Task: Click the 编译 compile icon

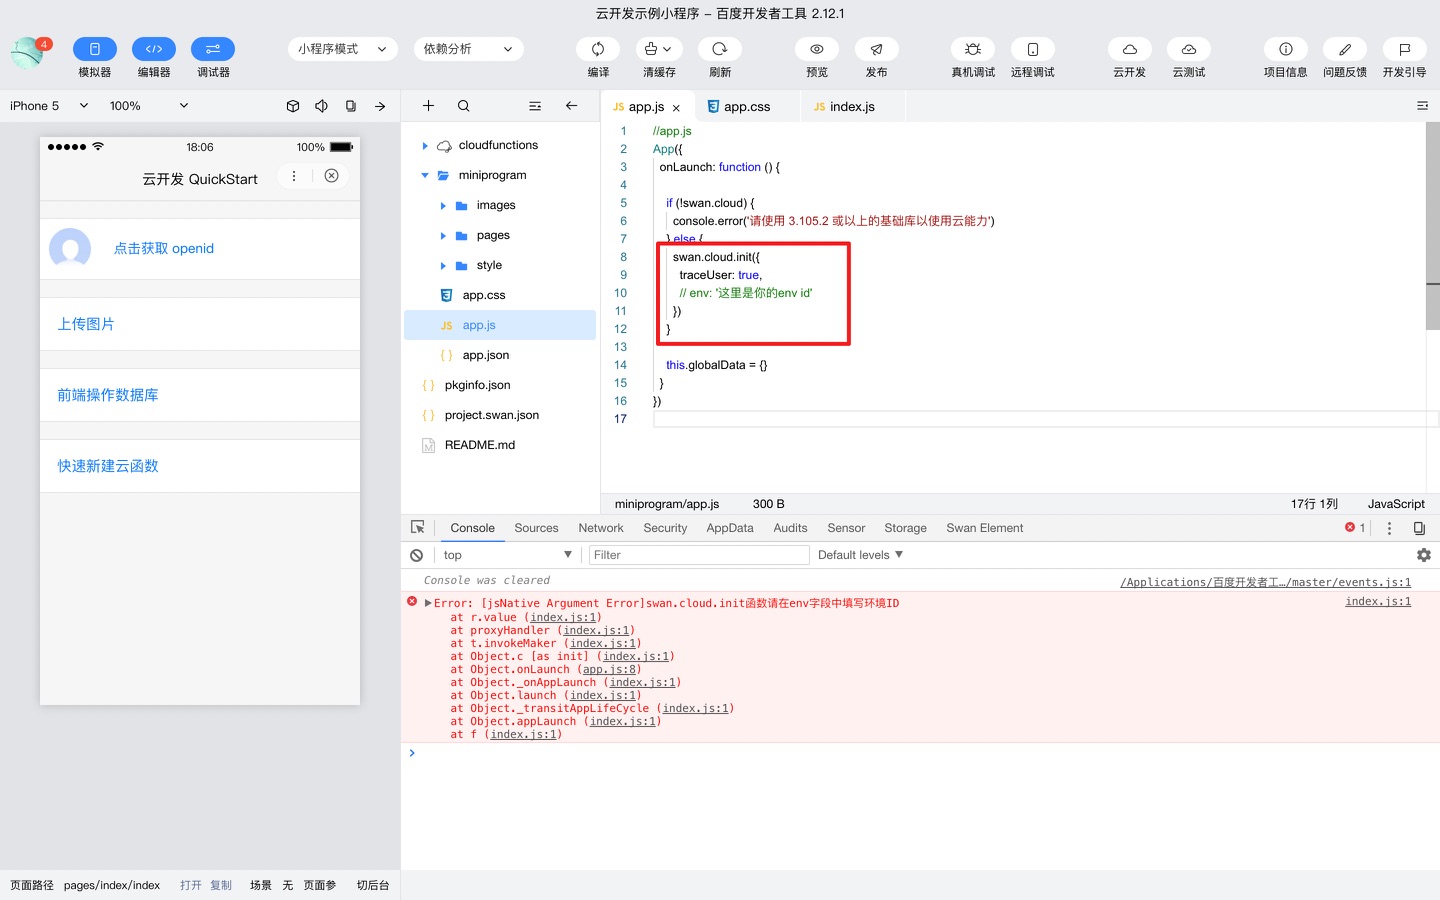Action: [598, 49]
